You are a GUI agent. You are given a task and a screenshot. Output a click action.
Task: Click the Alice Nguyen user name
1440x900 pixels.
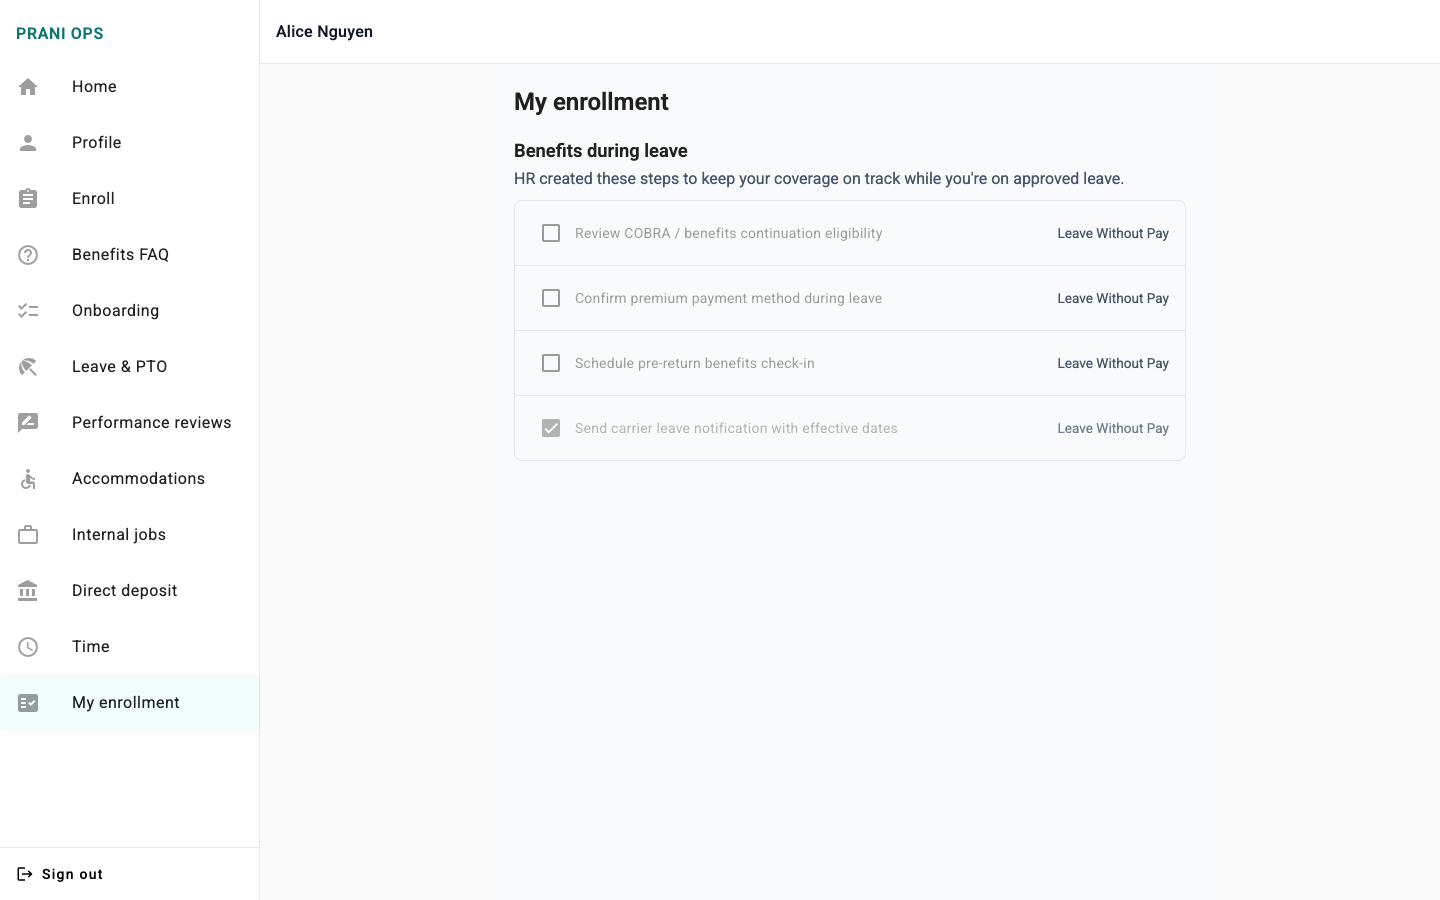pos(324,32)
